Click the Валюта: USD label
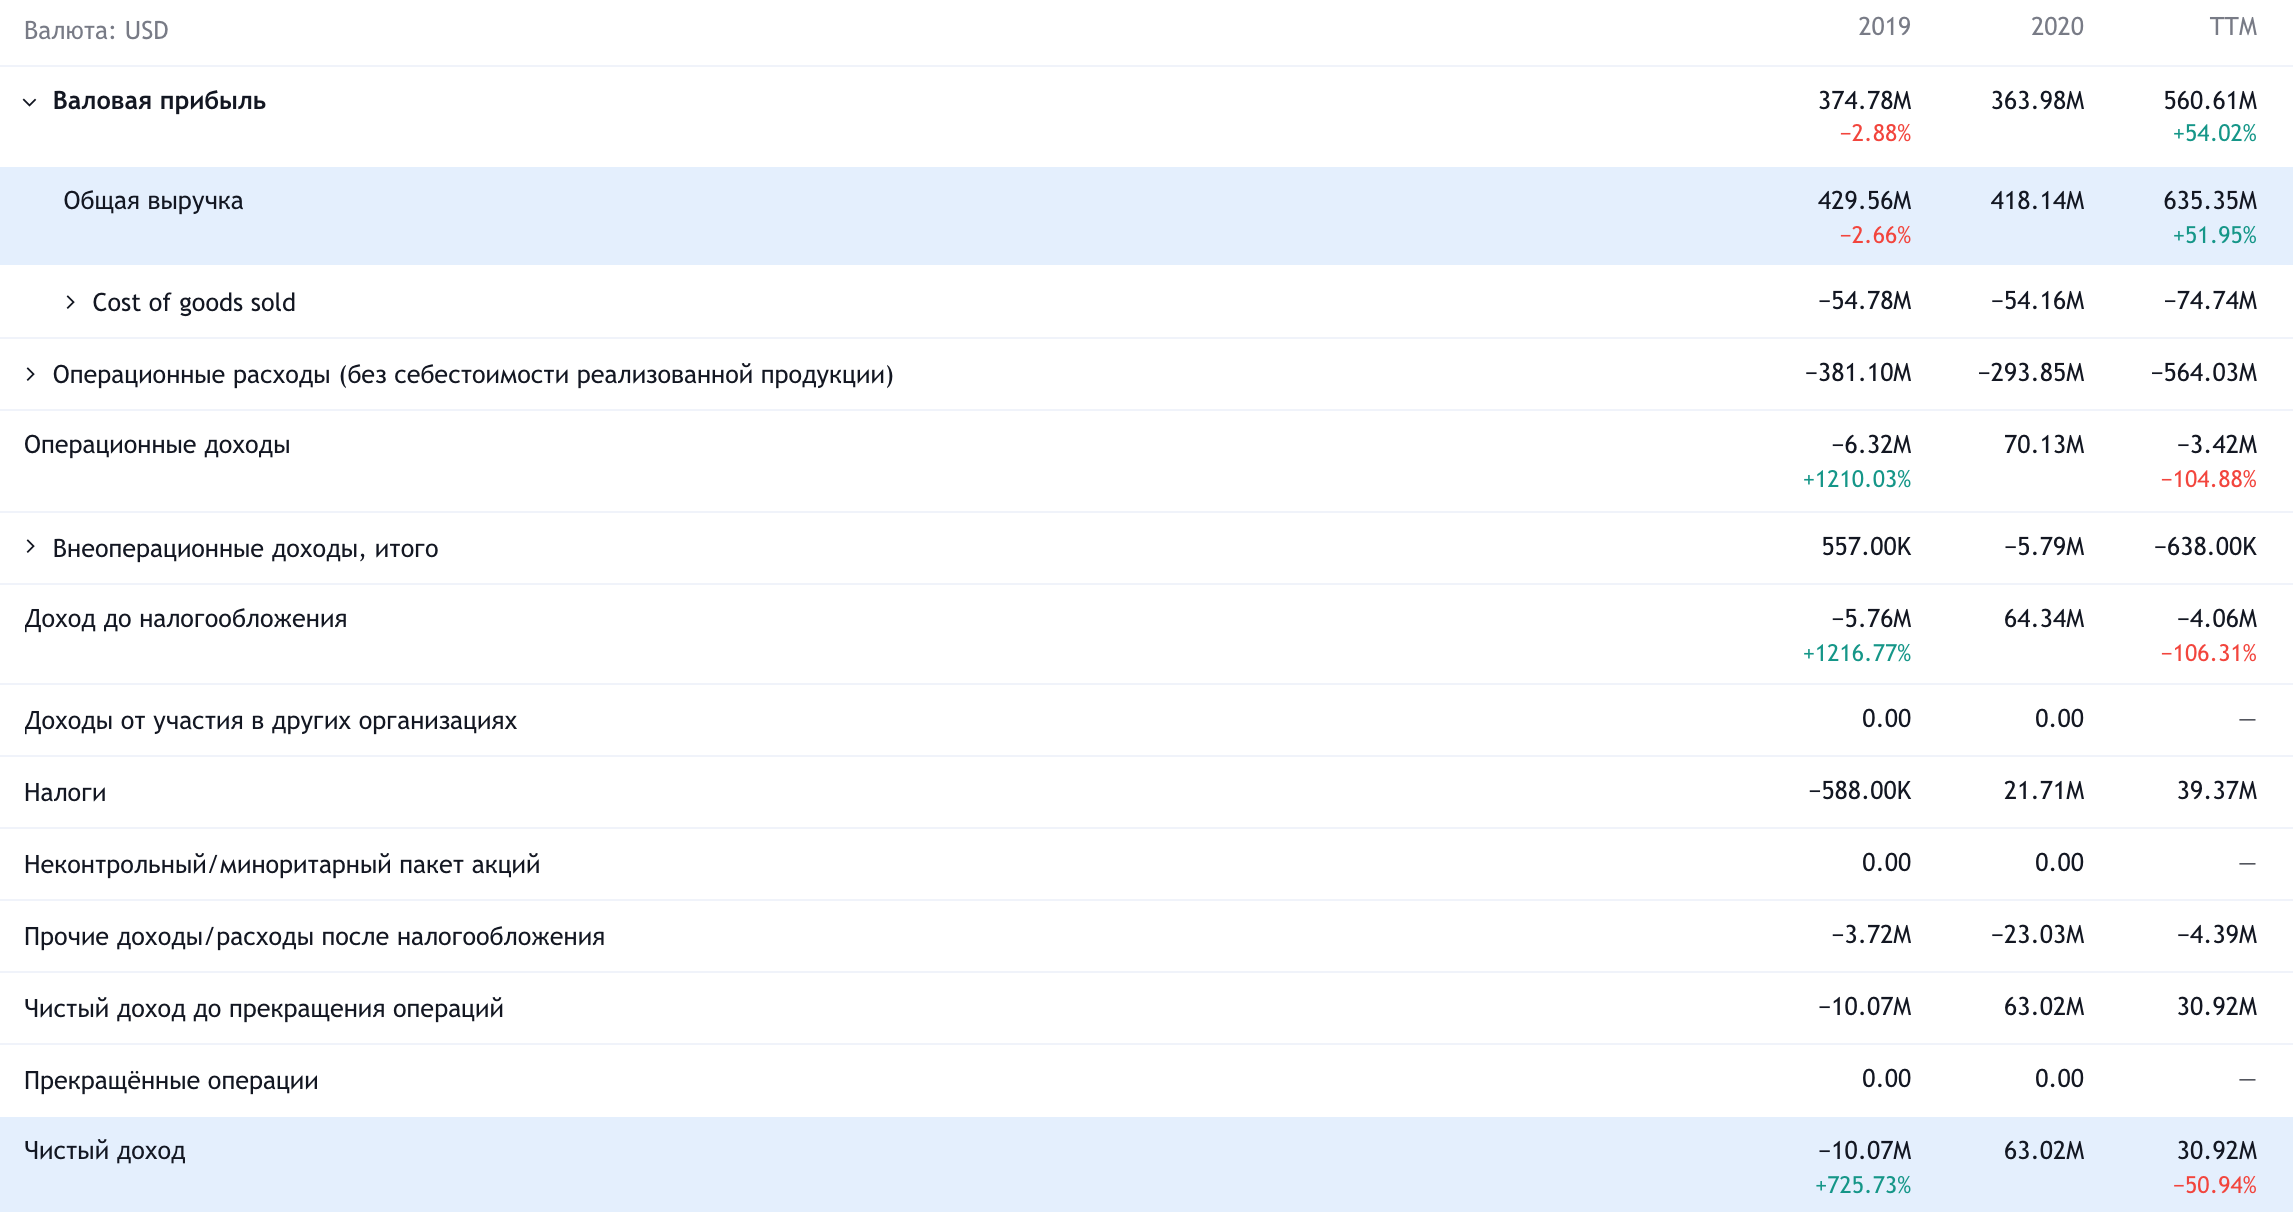The width and height of the screenshot is (2293, 1212). (96, 31)
